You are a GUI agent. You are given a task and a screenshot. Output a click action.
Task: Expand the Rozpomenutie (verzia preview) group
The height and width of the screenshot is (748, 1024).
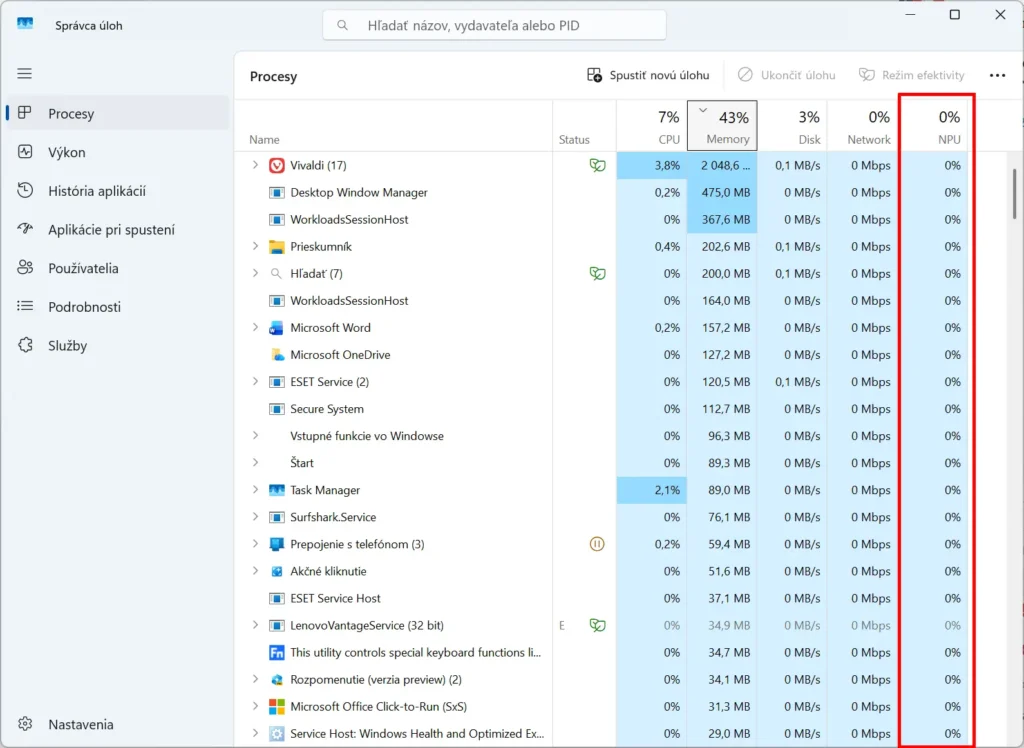[x=255, y=679]
